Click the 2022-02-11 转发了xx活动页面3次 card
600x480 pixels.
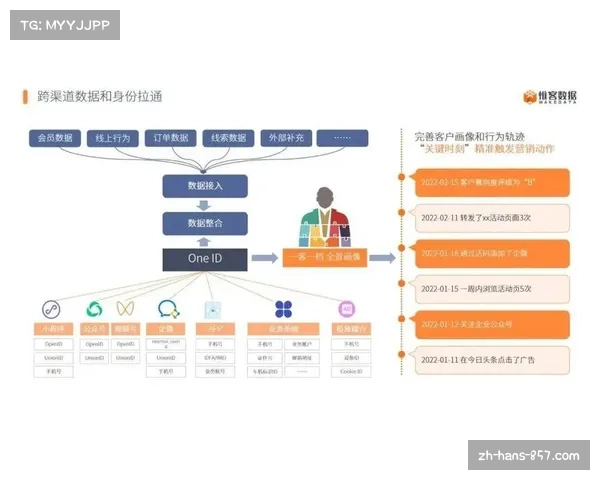(x=492, y=218)
